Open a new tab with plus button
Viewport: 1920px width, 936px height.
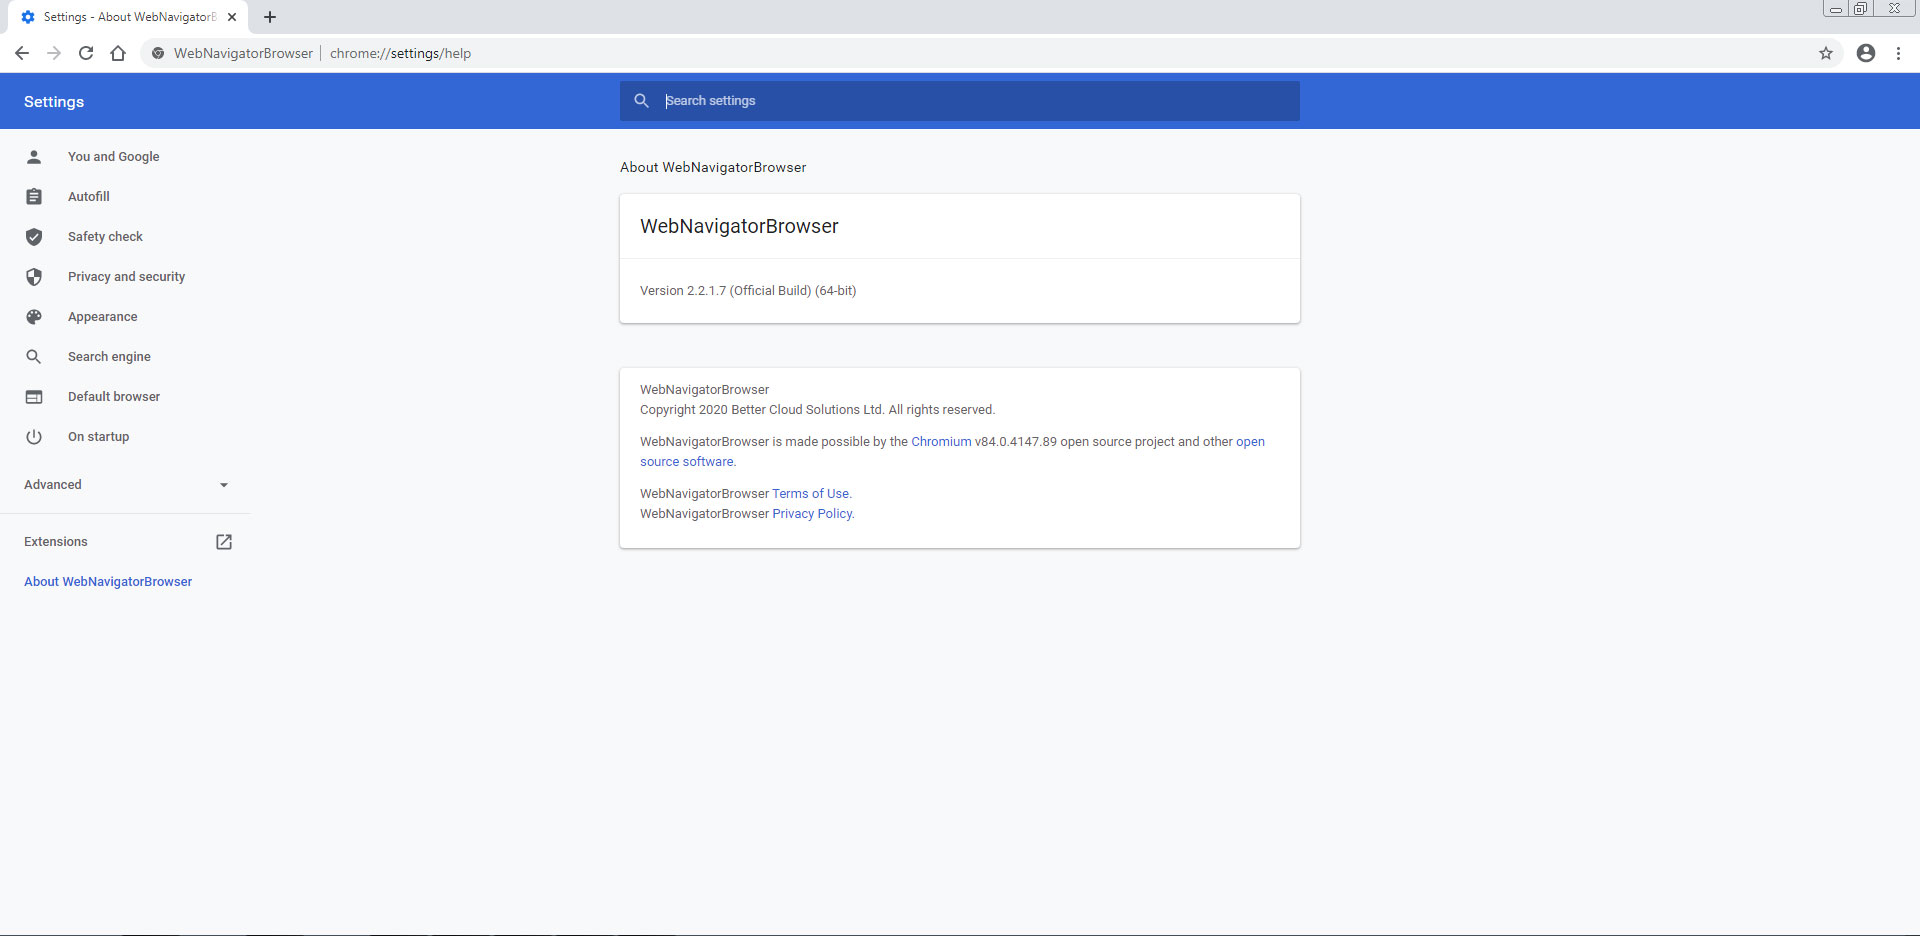pyautogui.click(x=270, y=17)
